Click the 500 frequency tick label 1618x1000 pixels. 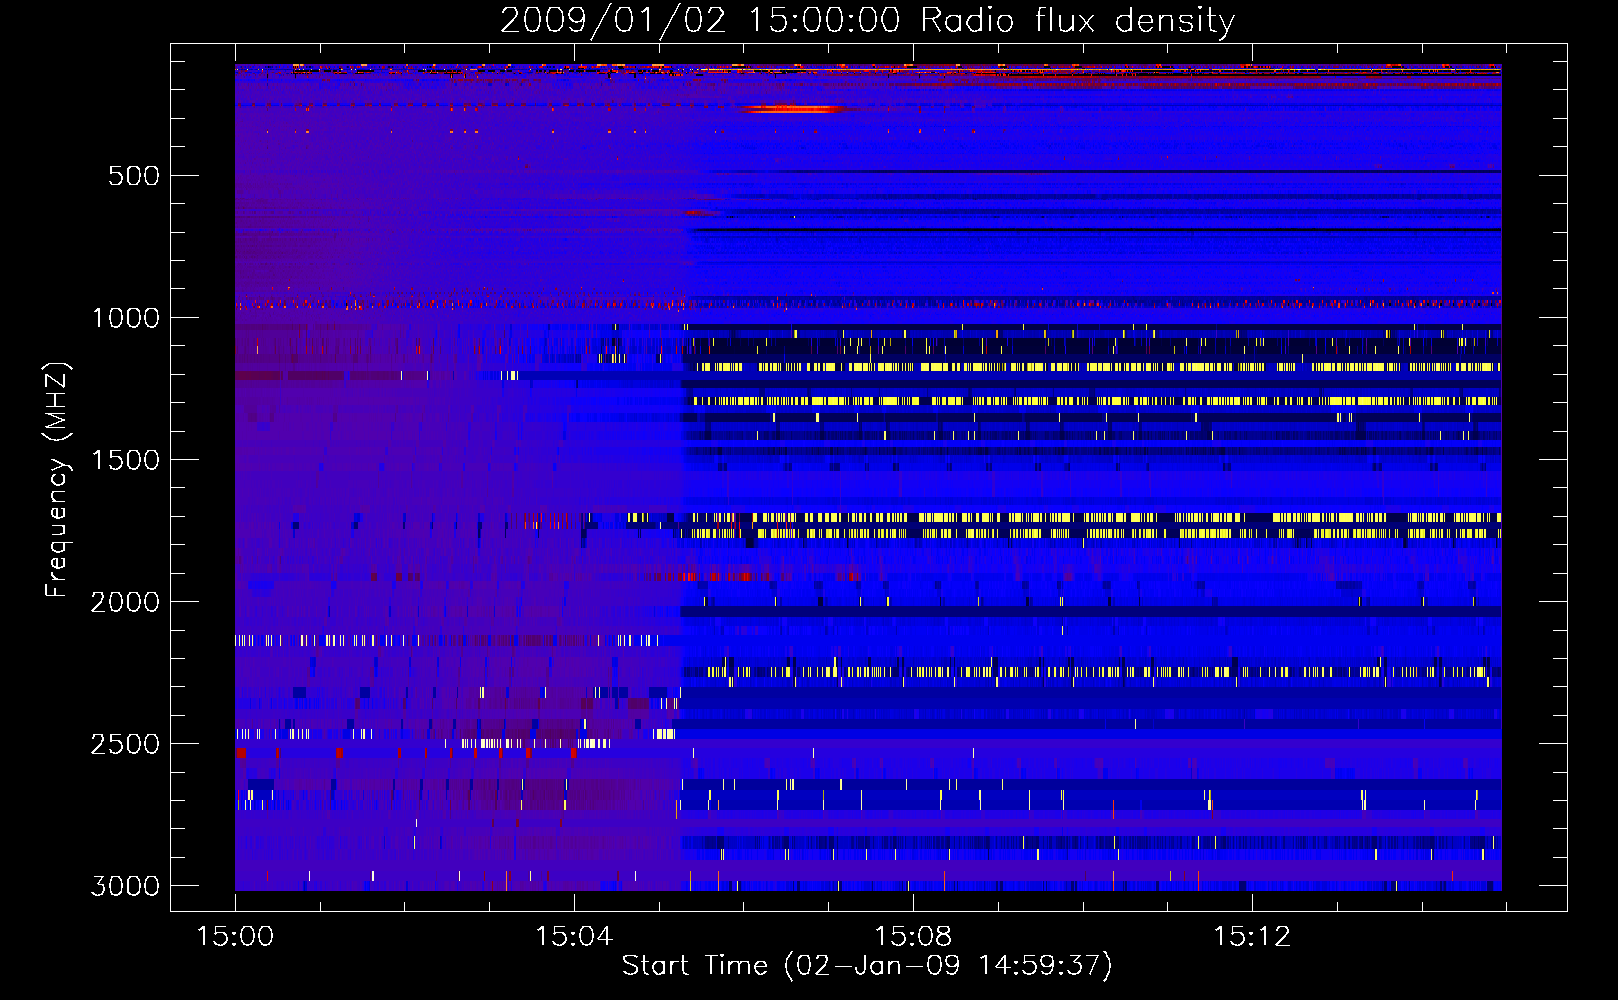134,176
